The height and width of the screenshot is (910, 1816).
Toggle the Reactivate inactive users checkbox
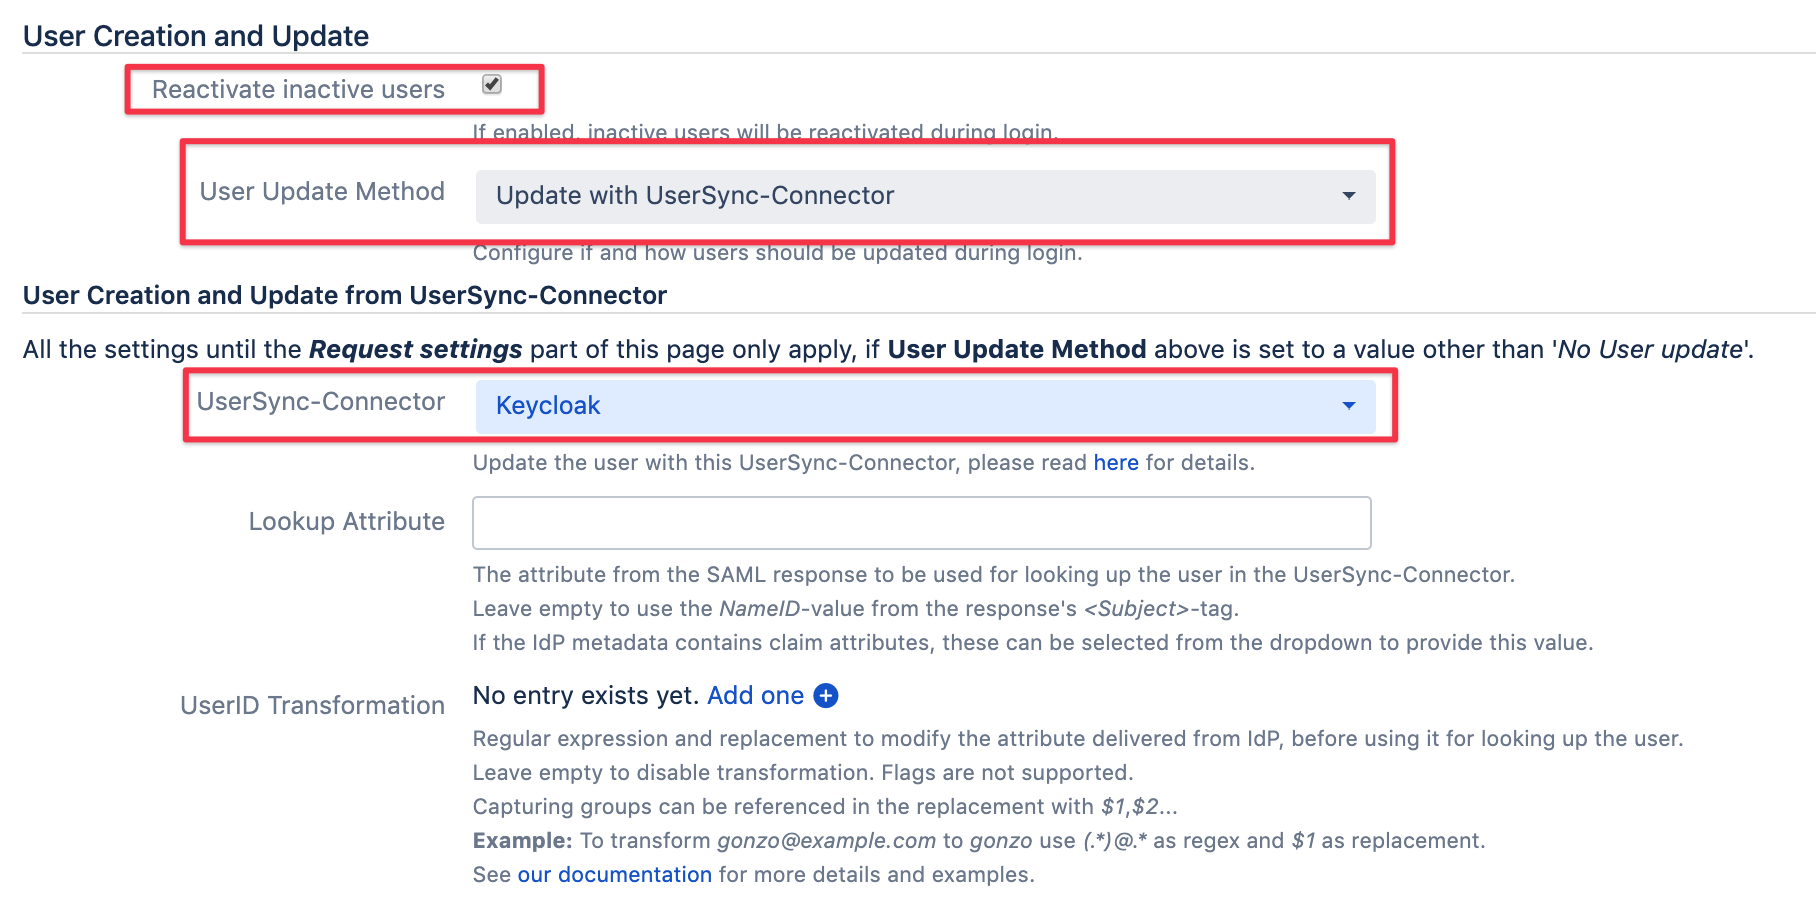(492, 85)
